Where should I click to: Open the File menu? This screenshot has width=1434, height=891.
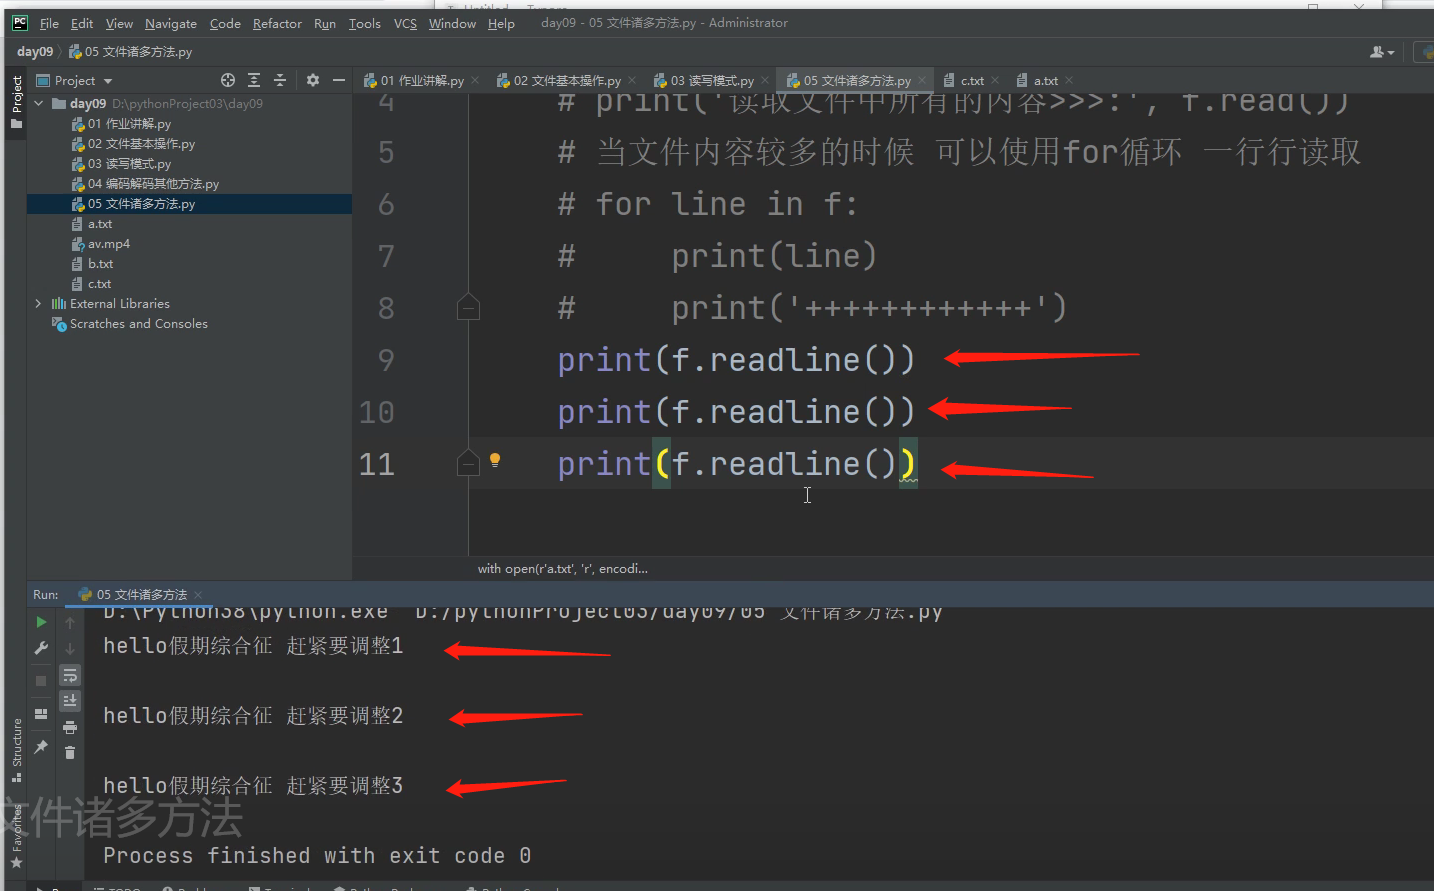click(49, 23)
